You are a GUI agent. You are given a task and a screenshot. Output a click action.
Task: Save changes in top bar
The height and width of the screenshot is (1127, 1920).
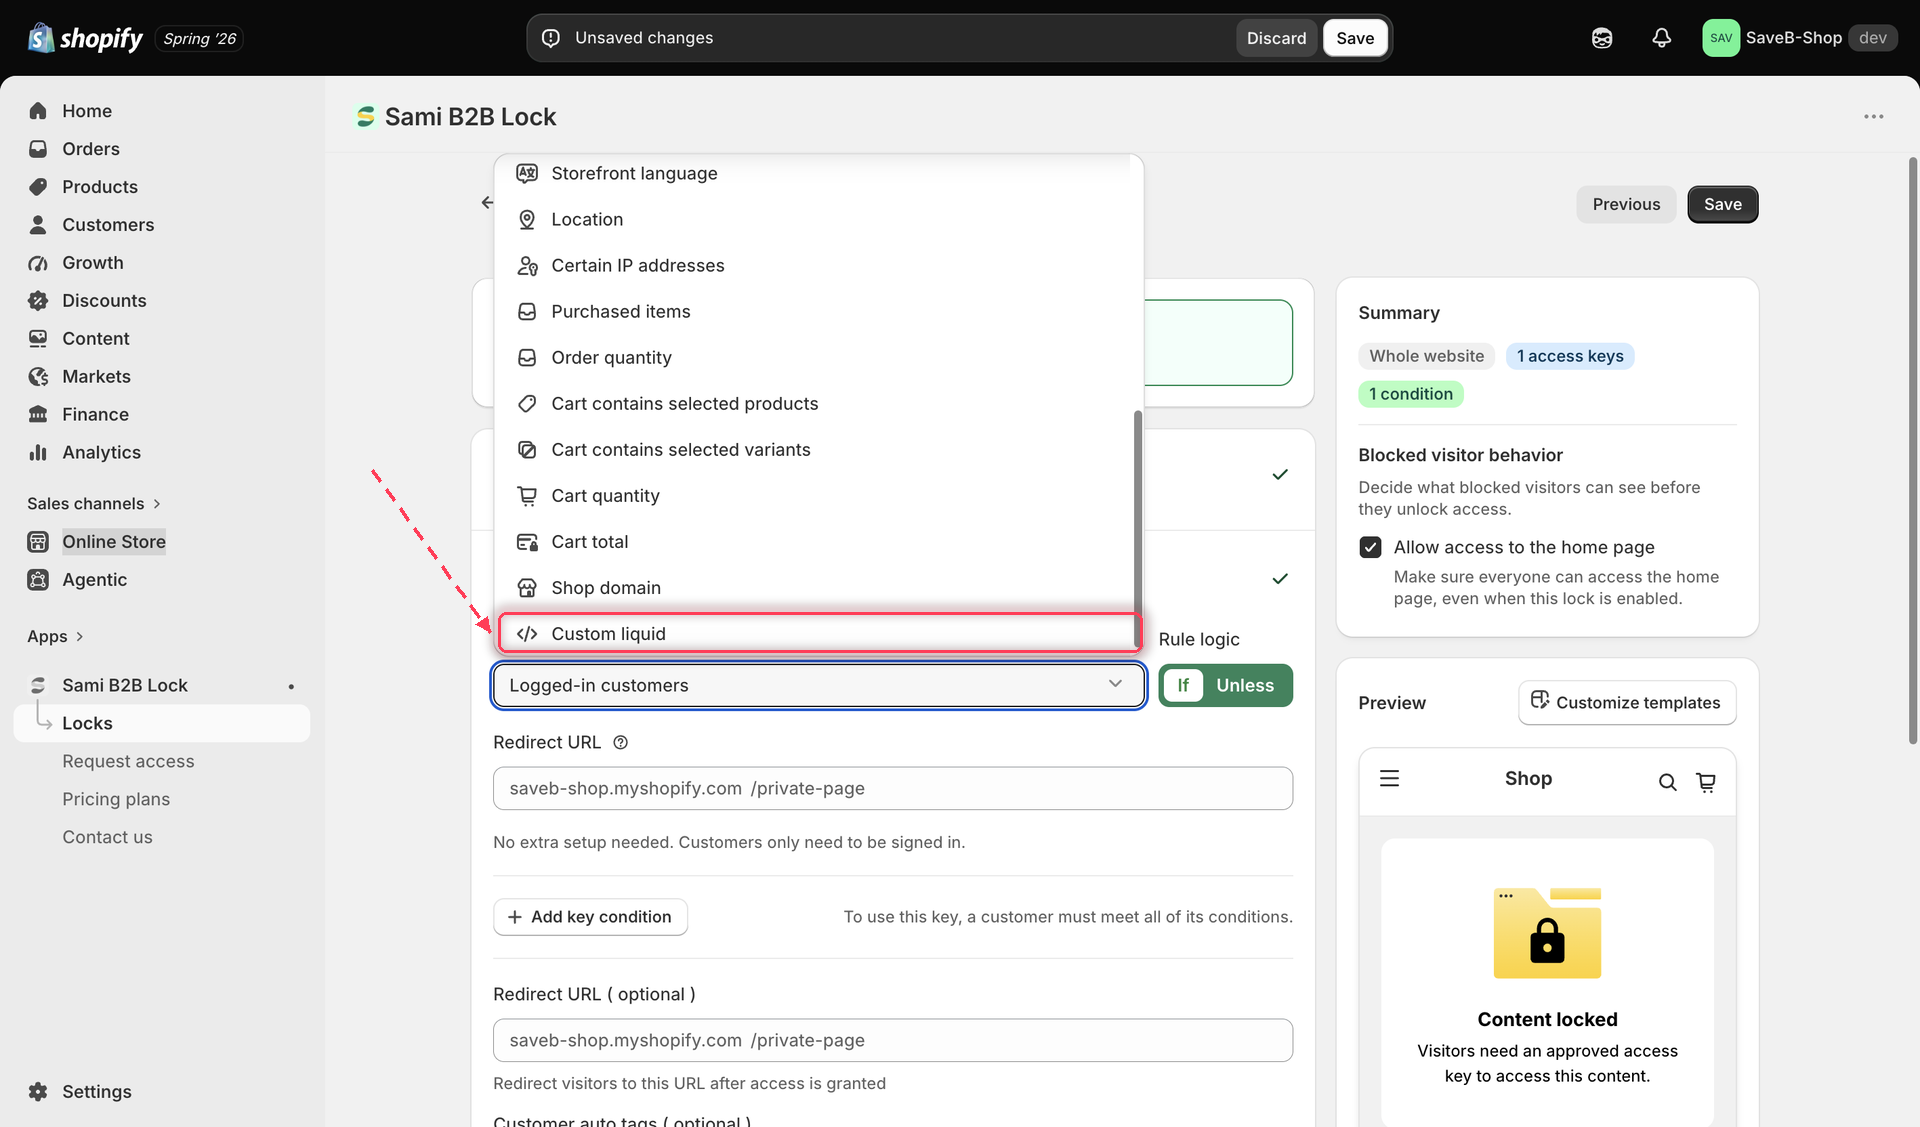click(1355, 38)
